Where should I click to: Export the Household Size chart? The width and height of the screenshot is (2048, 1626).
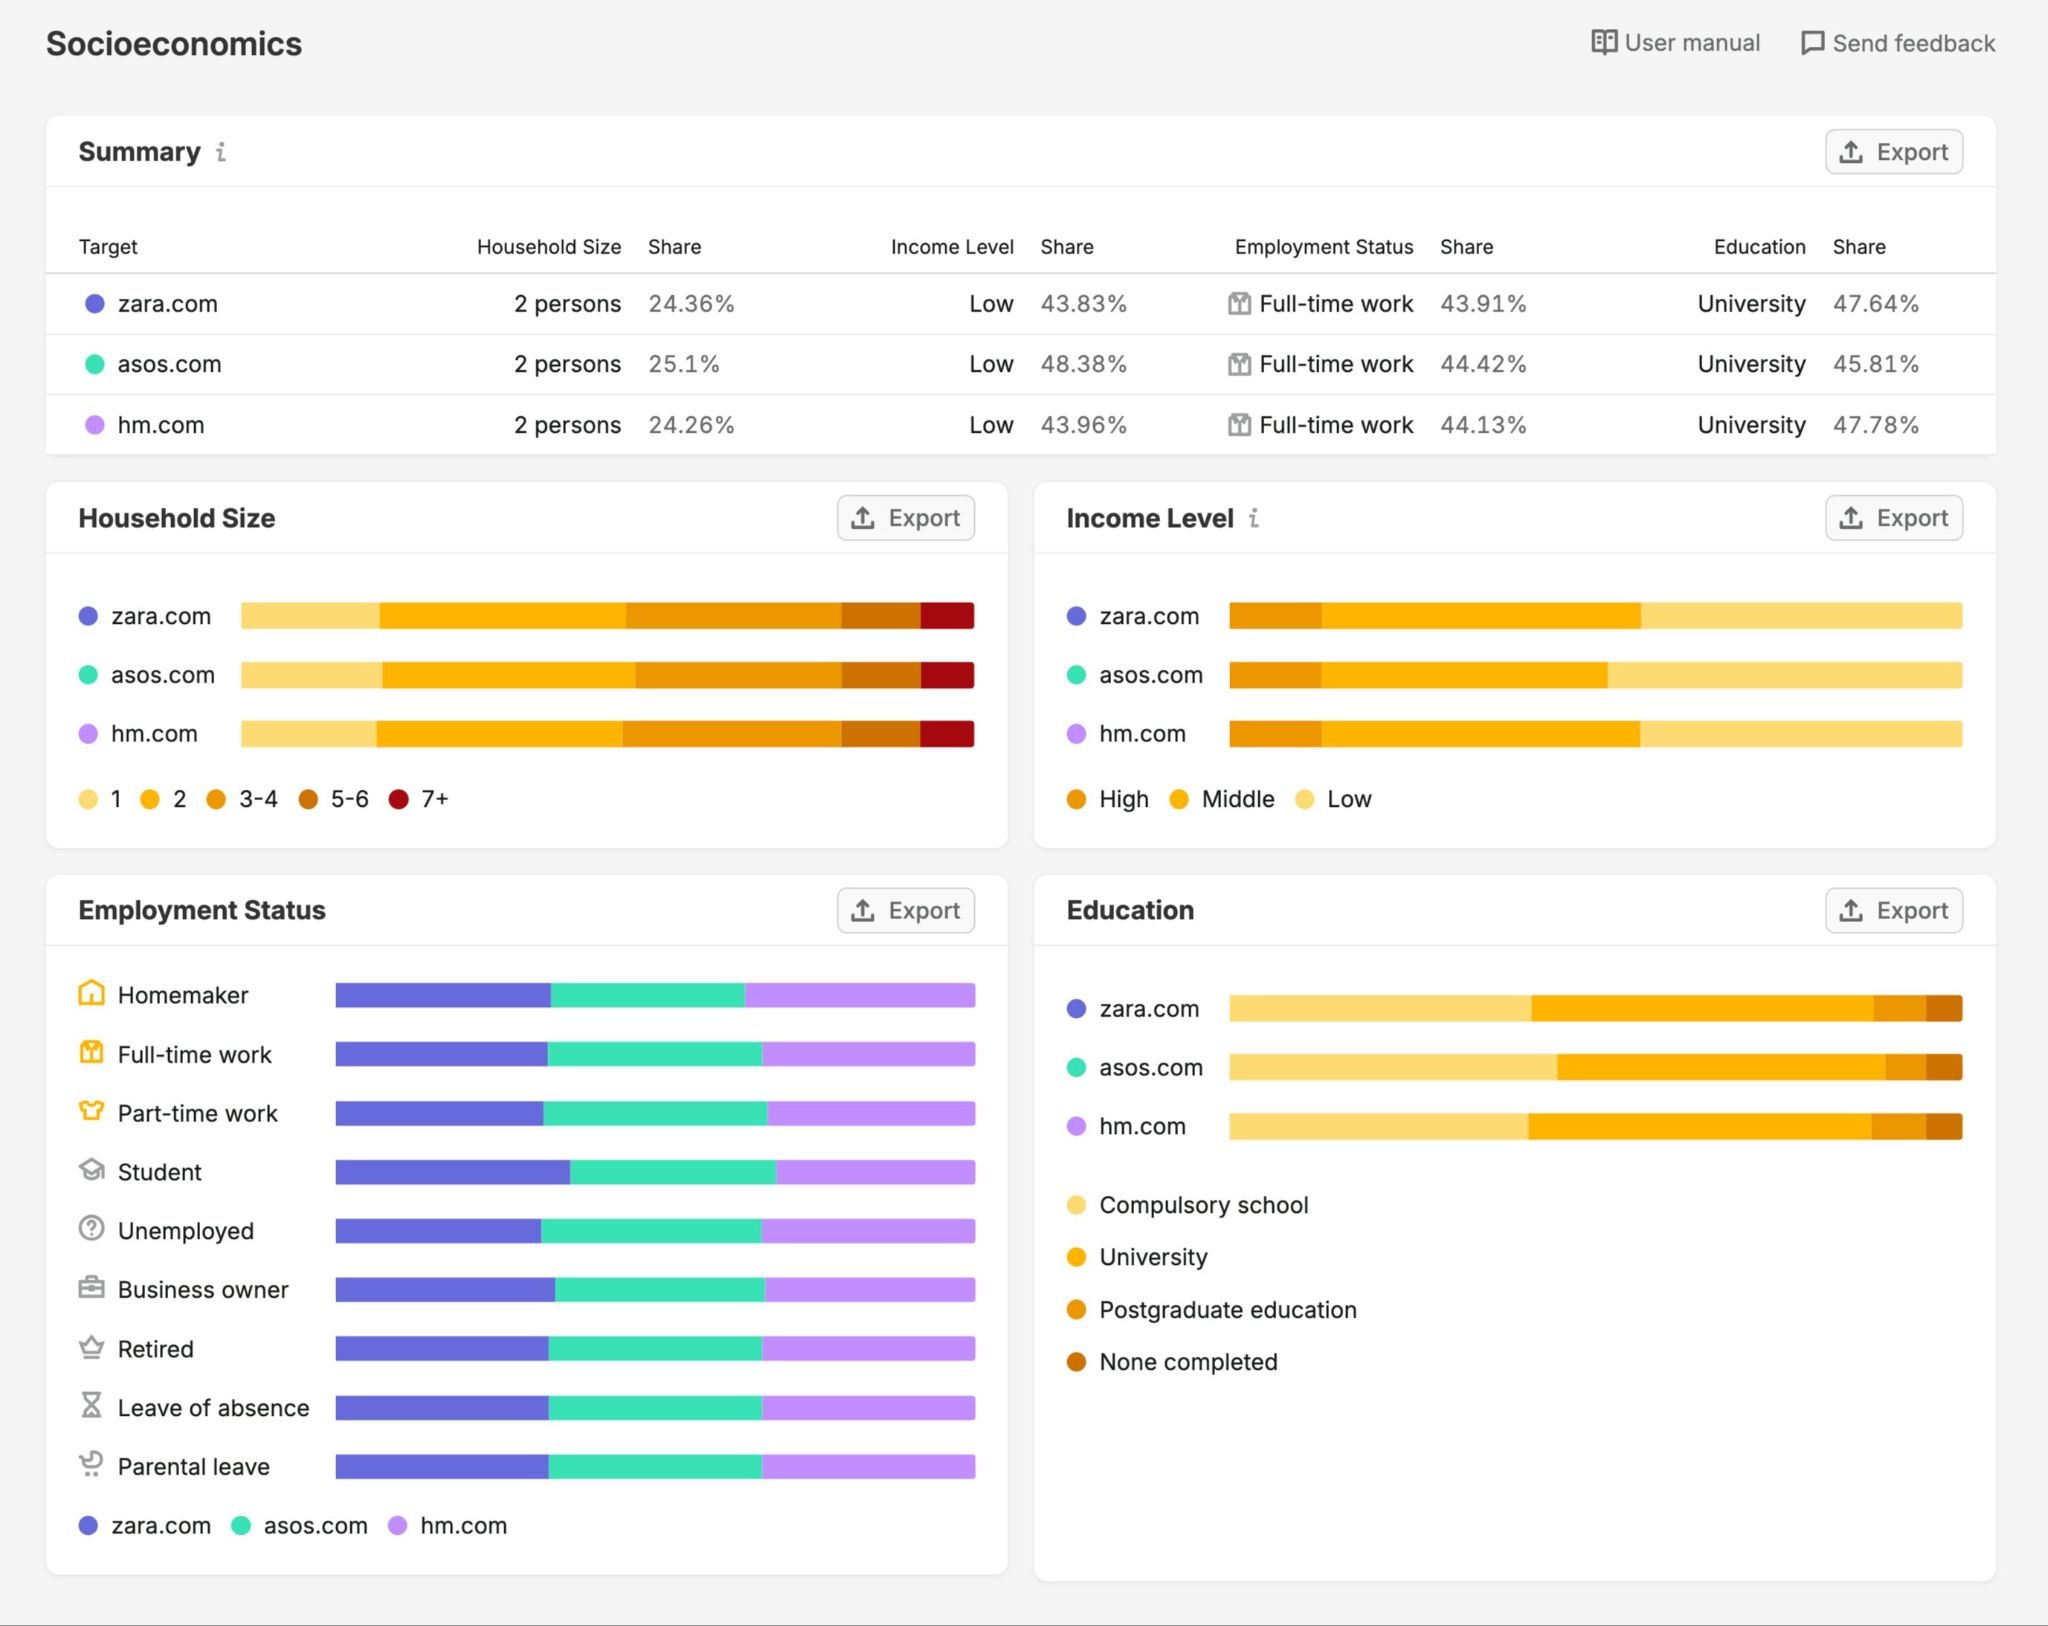click(906, 518)
